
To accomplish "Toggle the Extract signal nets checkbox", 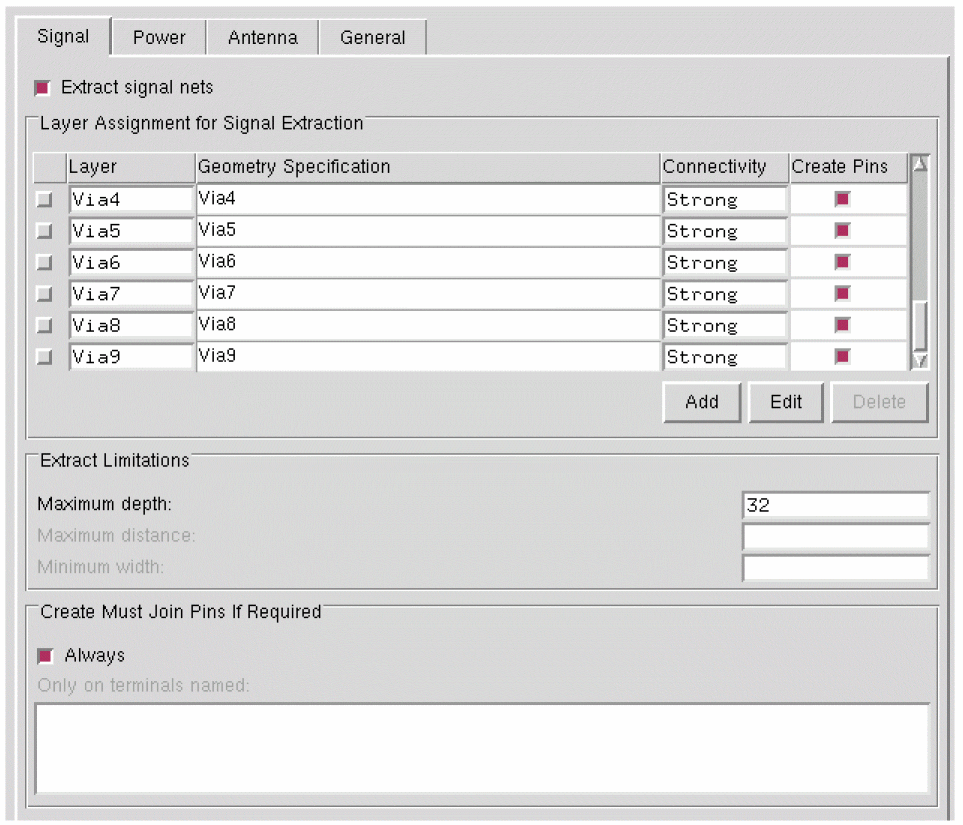I will pos(43,88).
